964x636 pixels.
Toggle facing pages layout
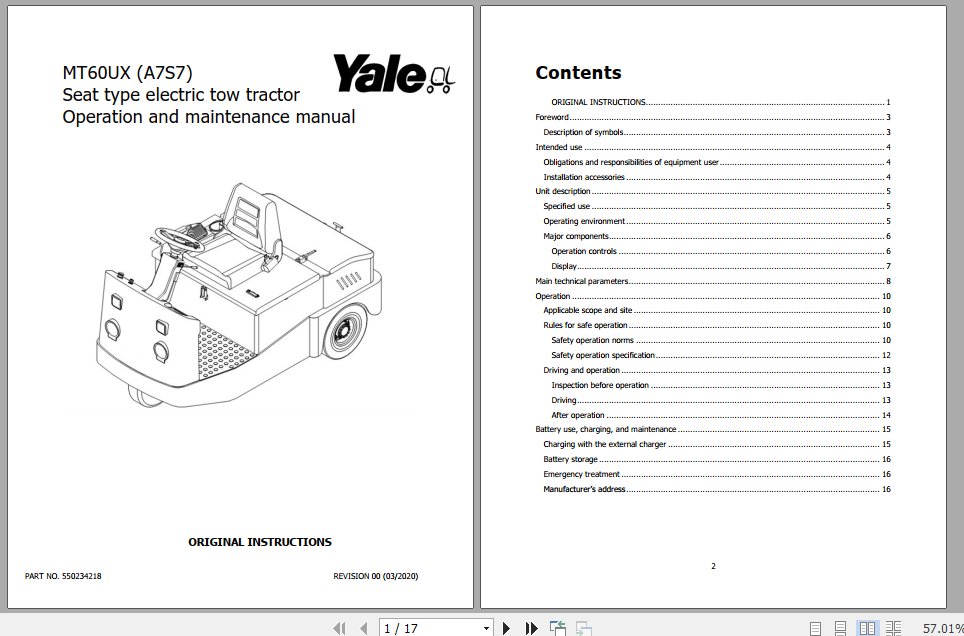pos(866,627)
